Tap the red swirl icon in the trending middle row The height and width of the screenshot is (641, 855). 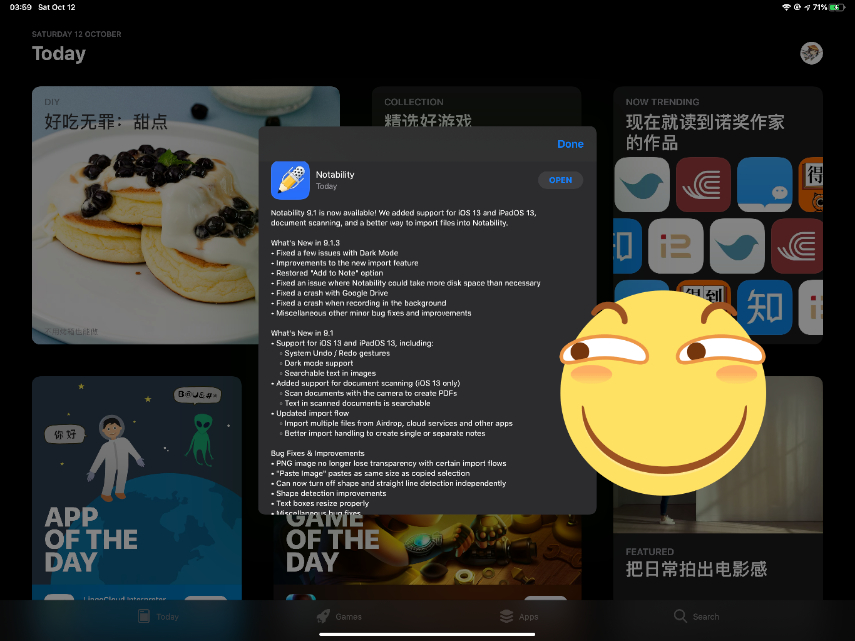point(797,246)
